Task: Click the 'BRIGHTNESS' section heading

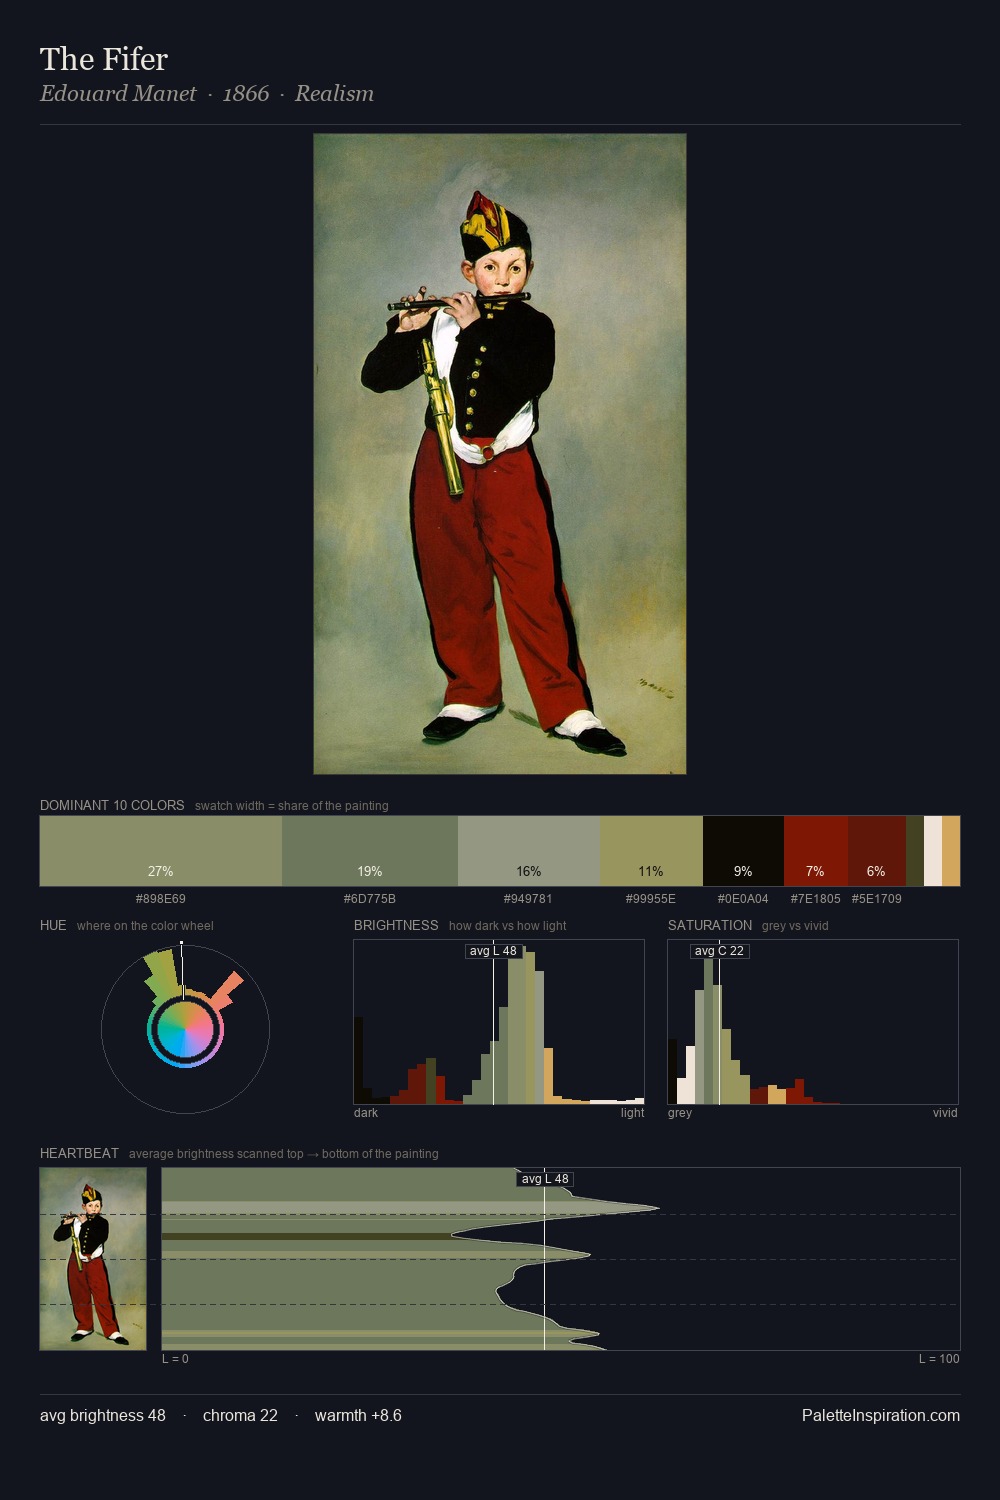Action: [396, 925]
